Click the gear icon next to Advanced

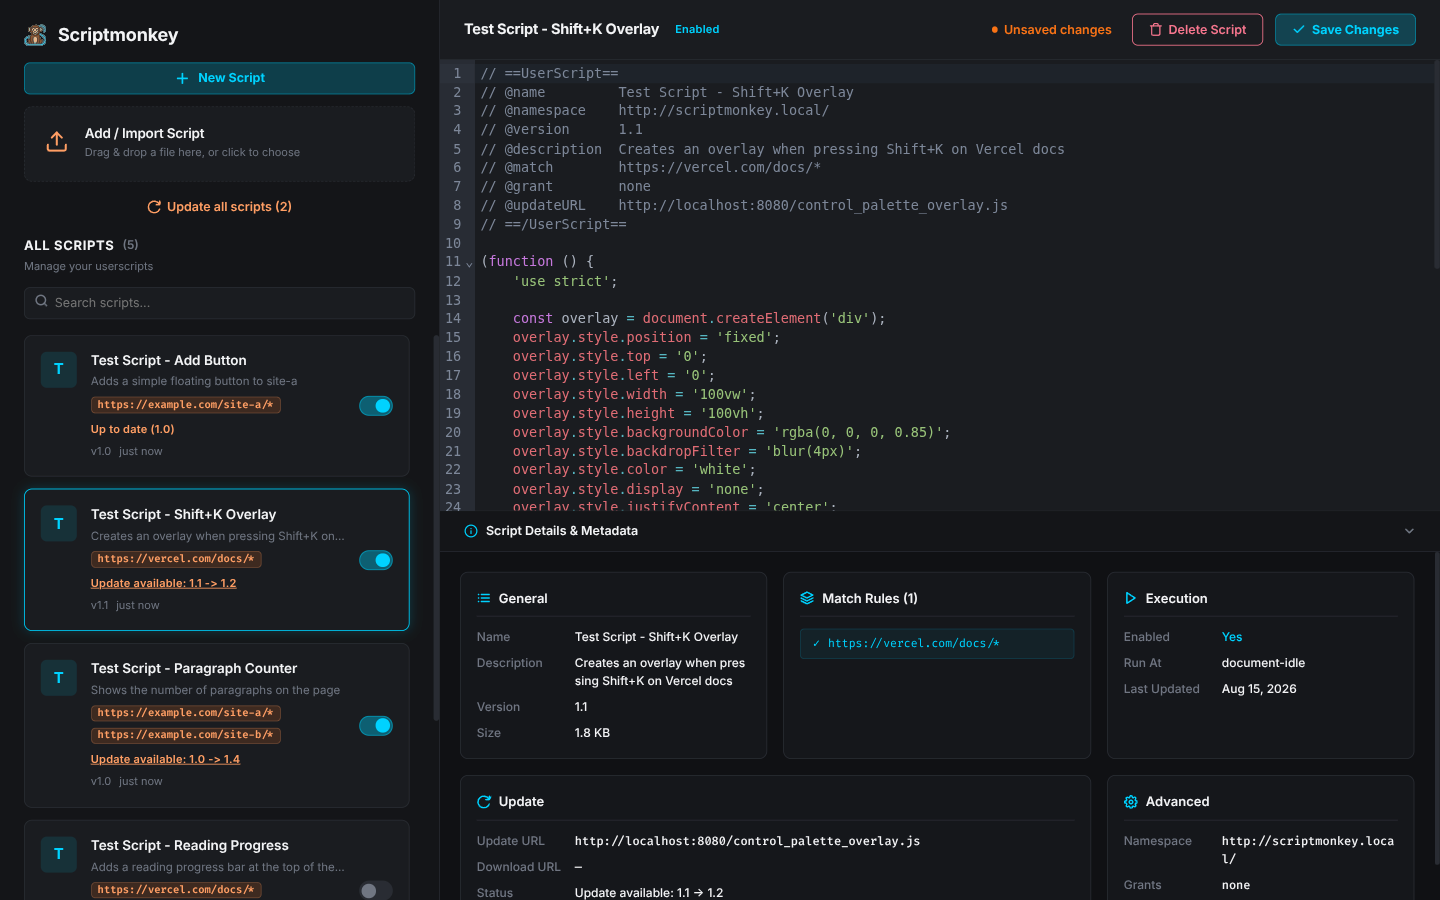tap(1131, 802)
